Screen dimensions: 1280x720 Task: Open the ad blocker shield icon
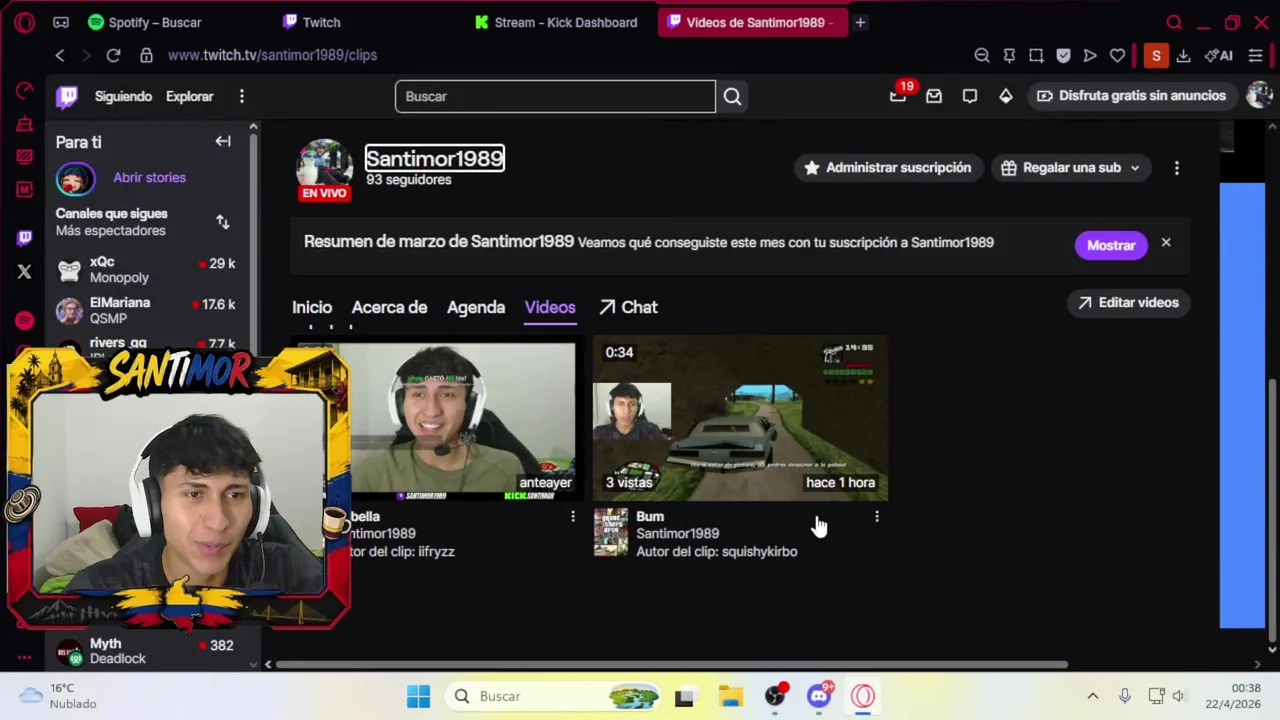pos(1063,55)
